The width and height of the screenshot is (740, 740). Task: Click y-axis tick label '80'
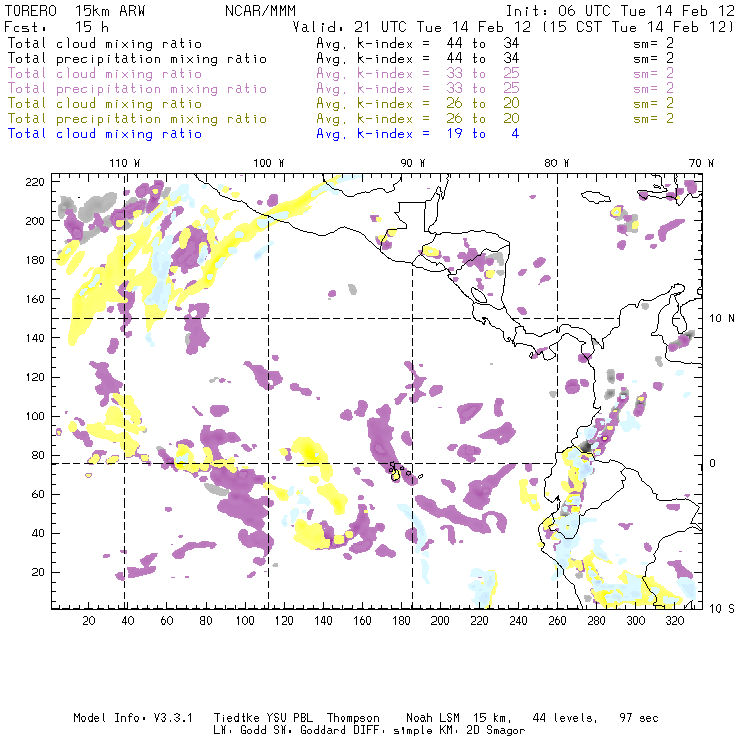point(38,455)
